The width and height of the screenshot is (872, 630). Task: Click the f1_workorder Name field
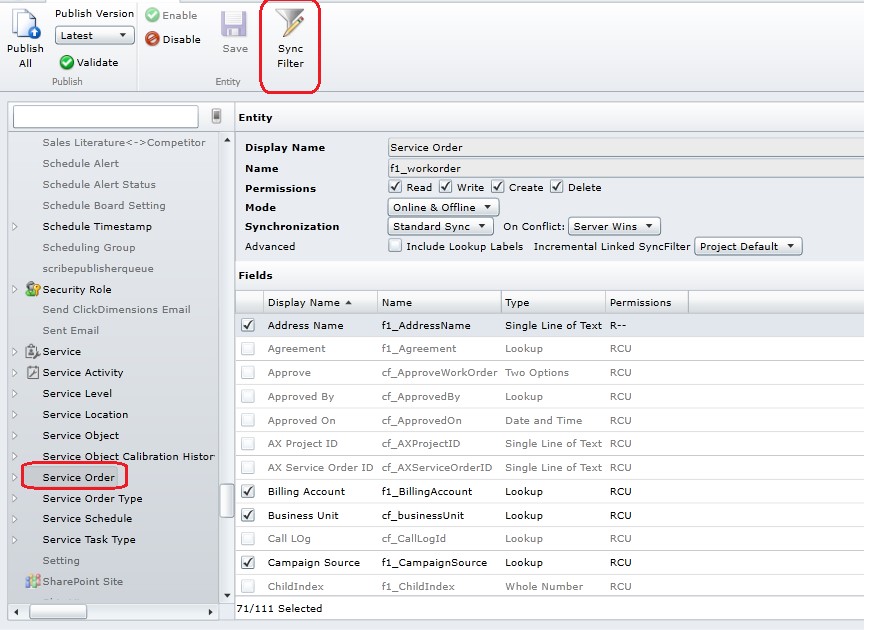pyautogui.click(x=626, y=168)
